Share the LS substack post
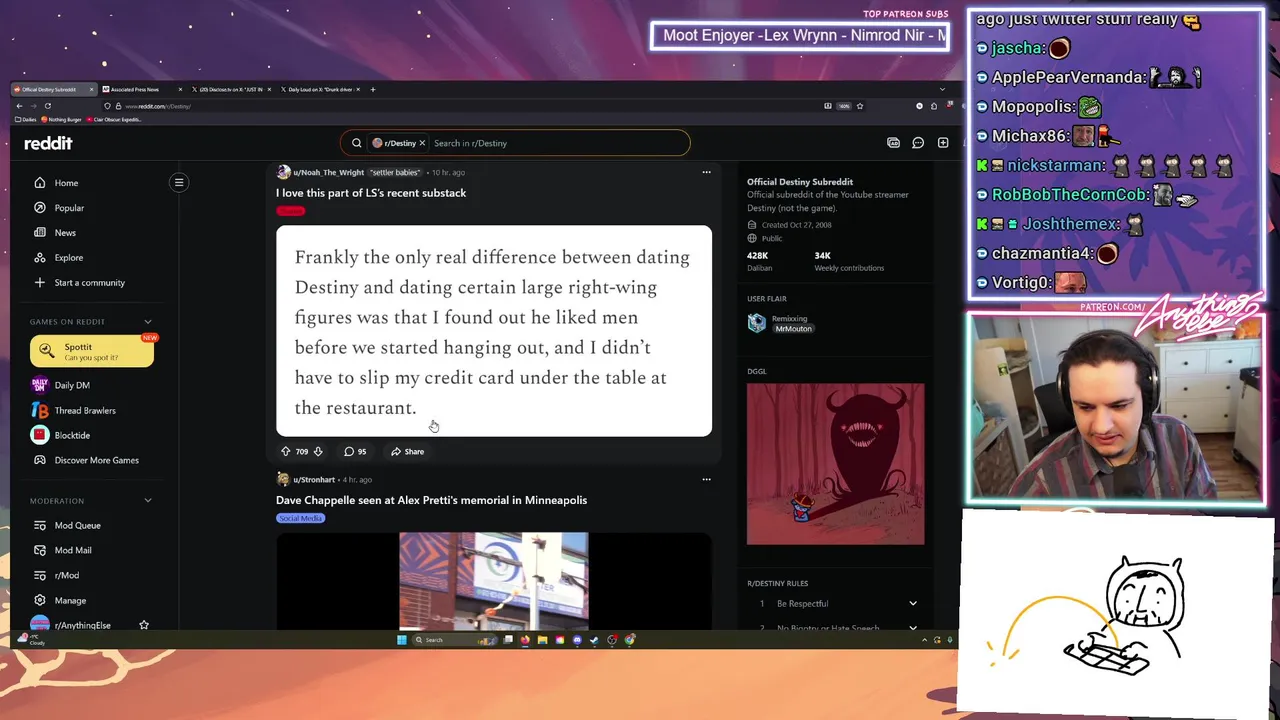 click(407, 451)
